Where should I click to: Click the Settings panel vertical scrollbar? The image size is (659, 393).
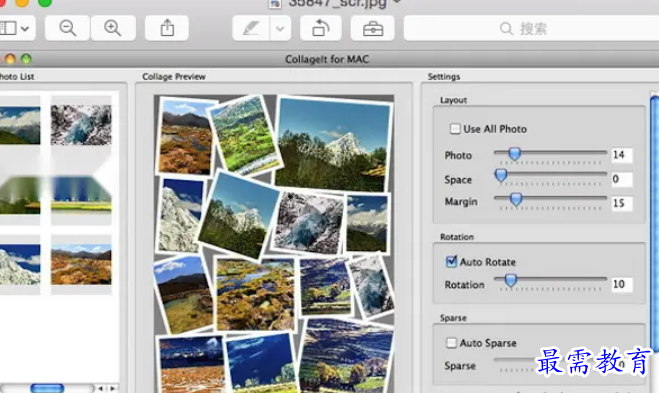pos(654,223)
